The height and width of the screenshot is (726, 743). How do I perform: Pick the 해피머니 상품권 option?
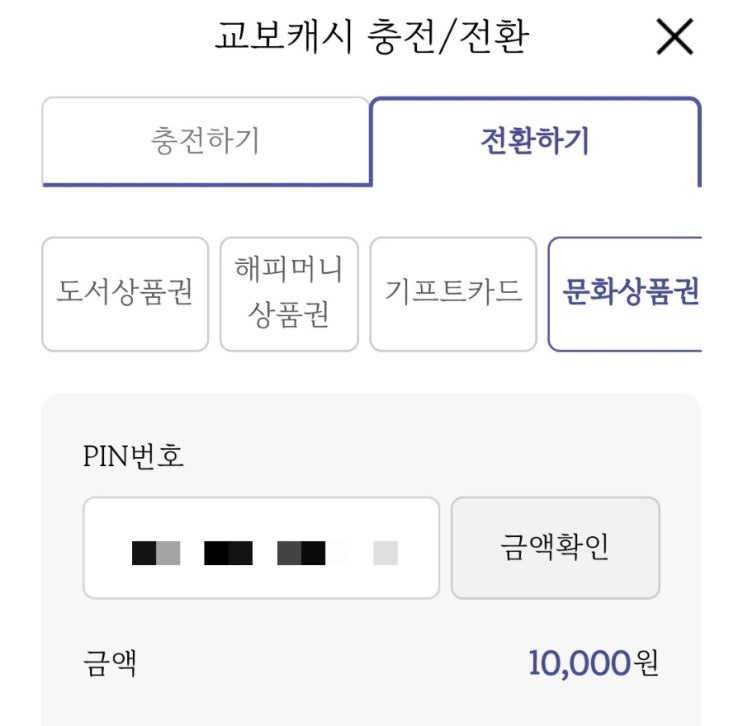(289, 294)
